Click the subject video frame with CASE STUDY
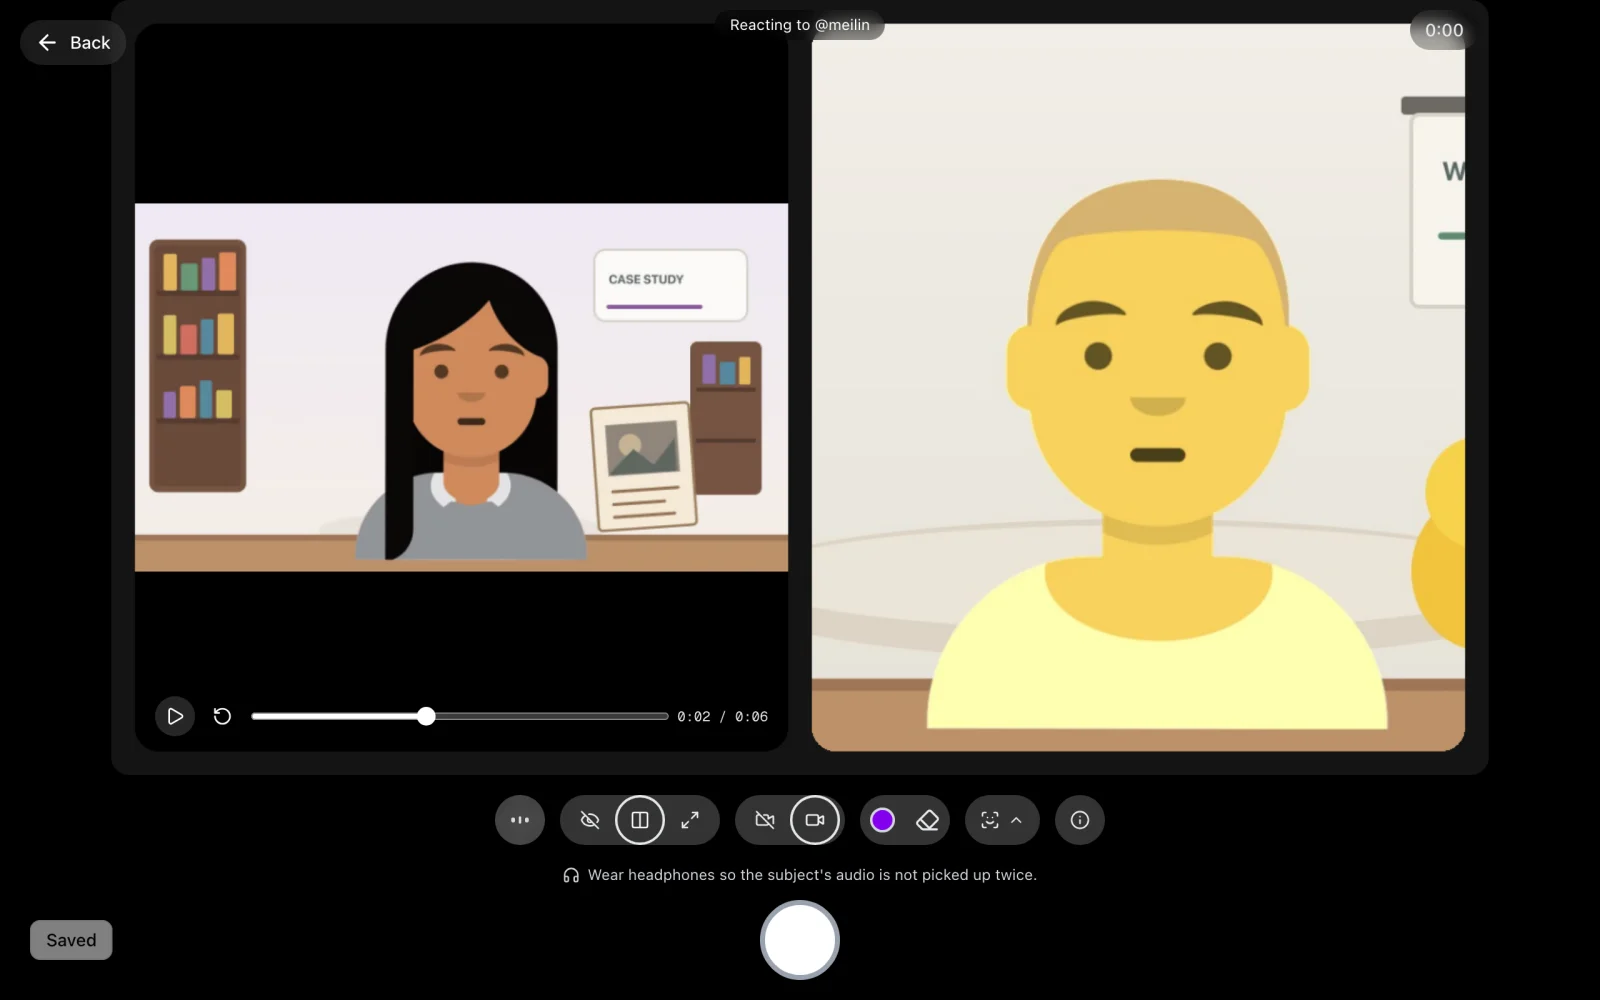The width and height of the screenshot is (1600, 1000). [x=461, y=387]
